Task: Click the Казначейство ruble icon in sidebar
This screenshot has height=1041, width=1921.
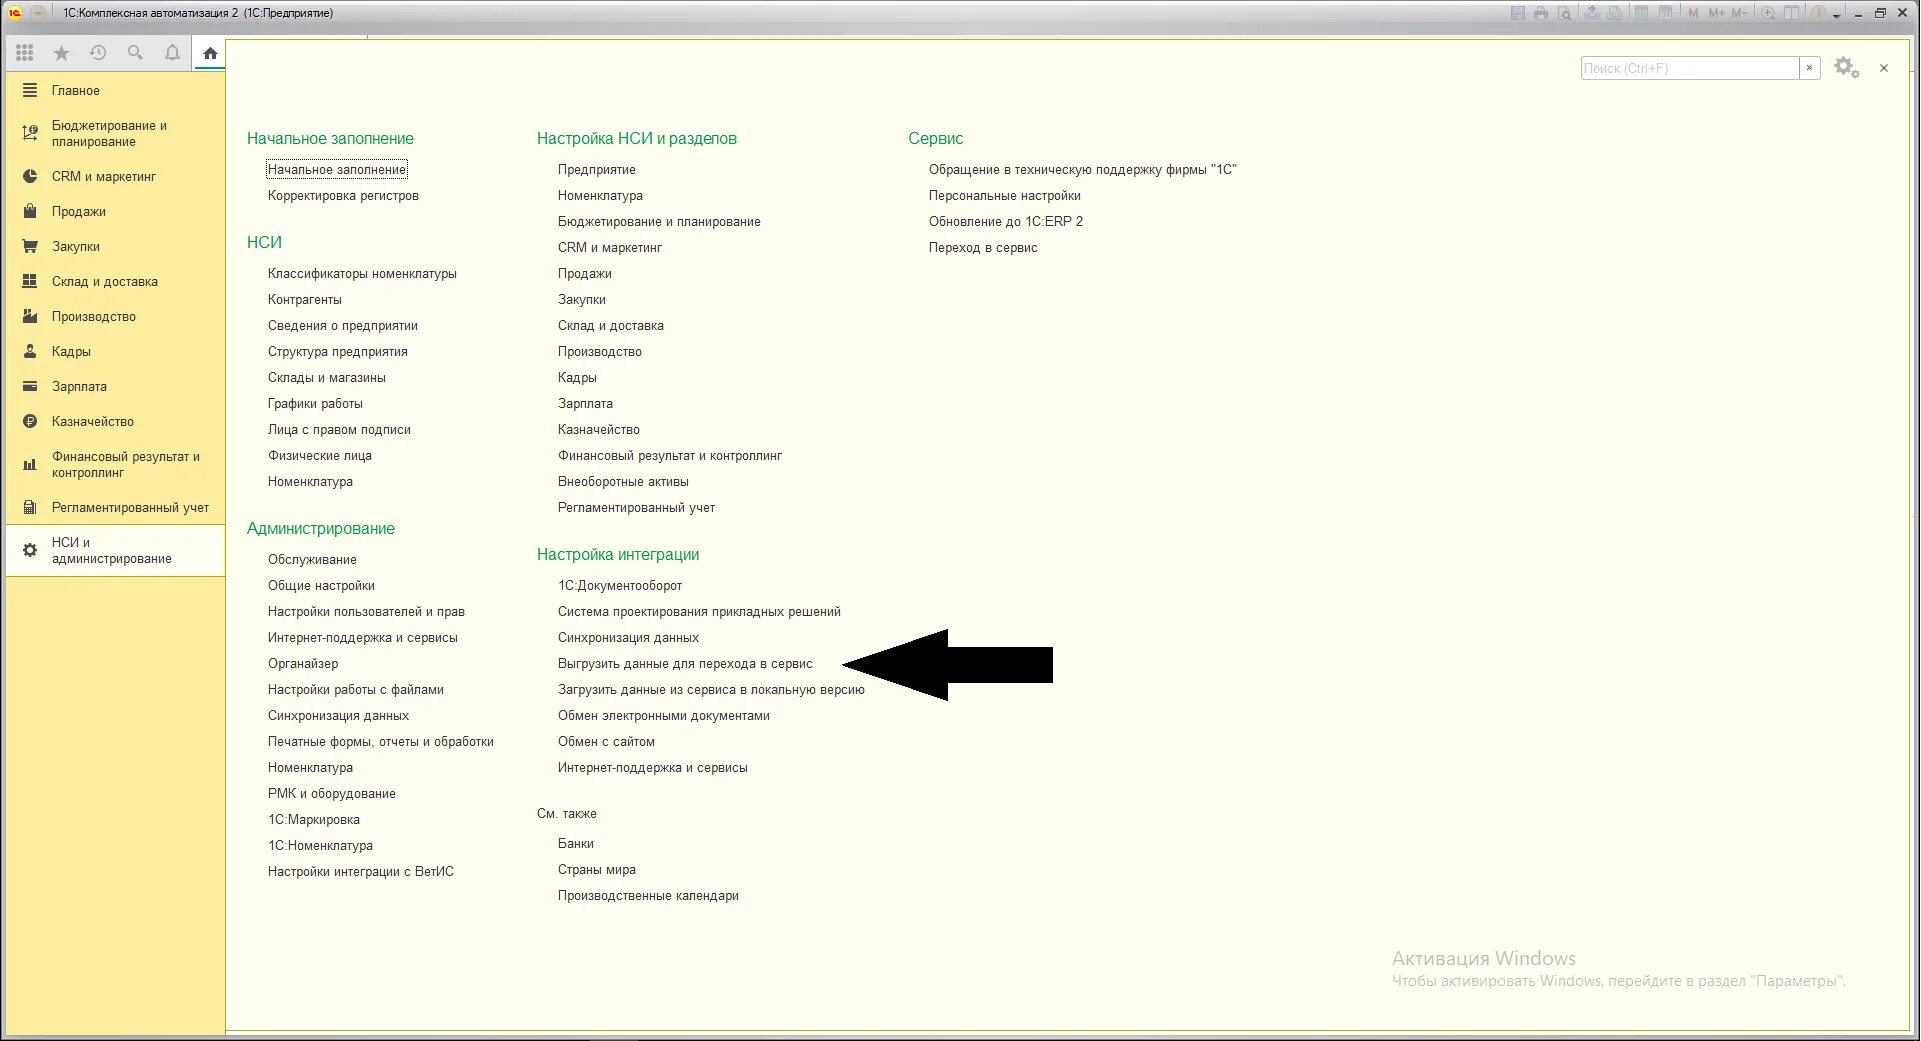Action: click(x=30, y=421)
